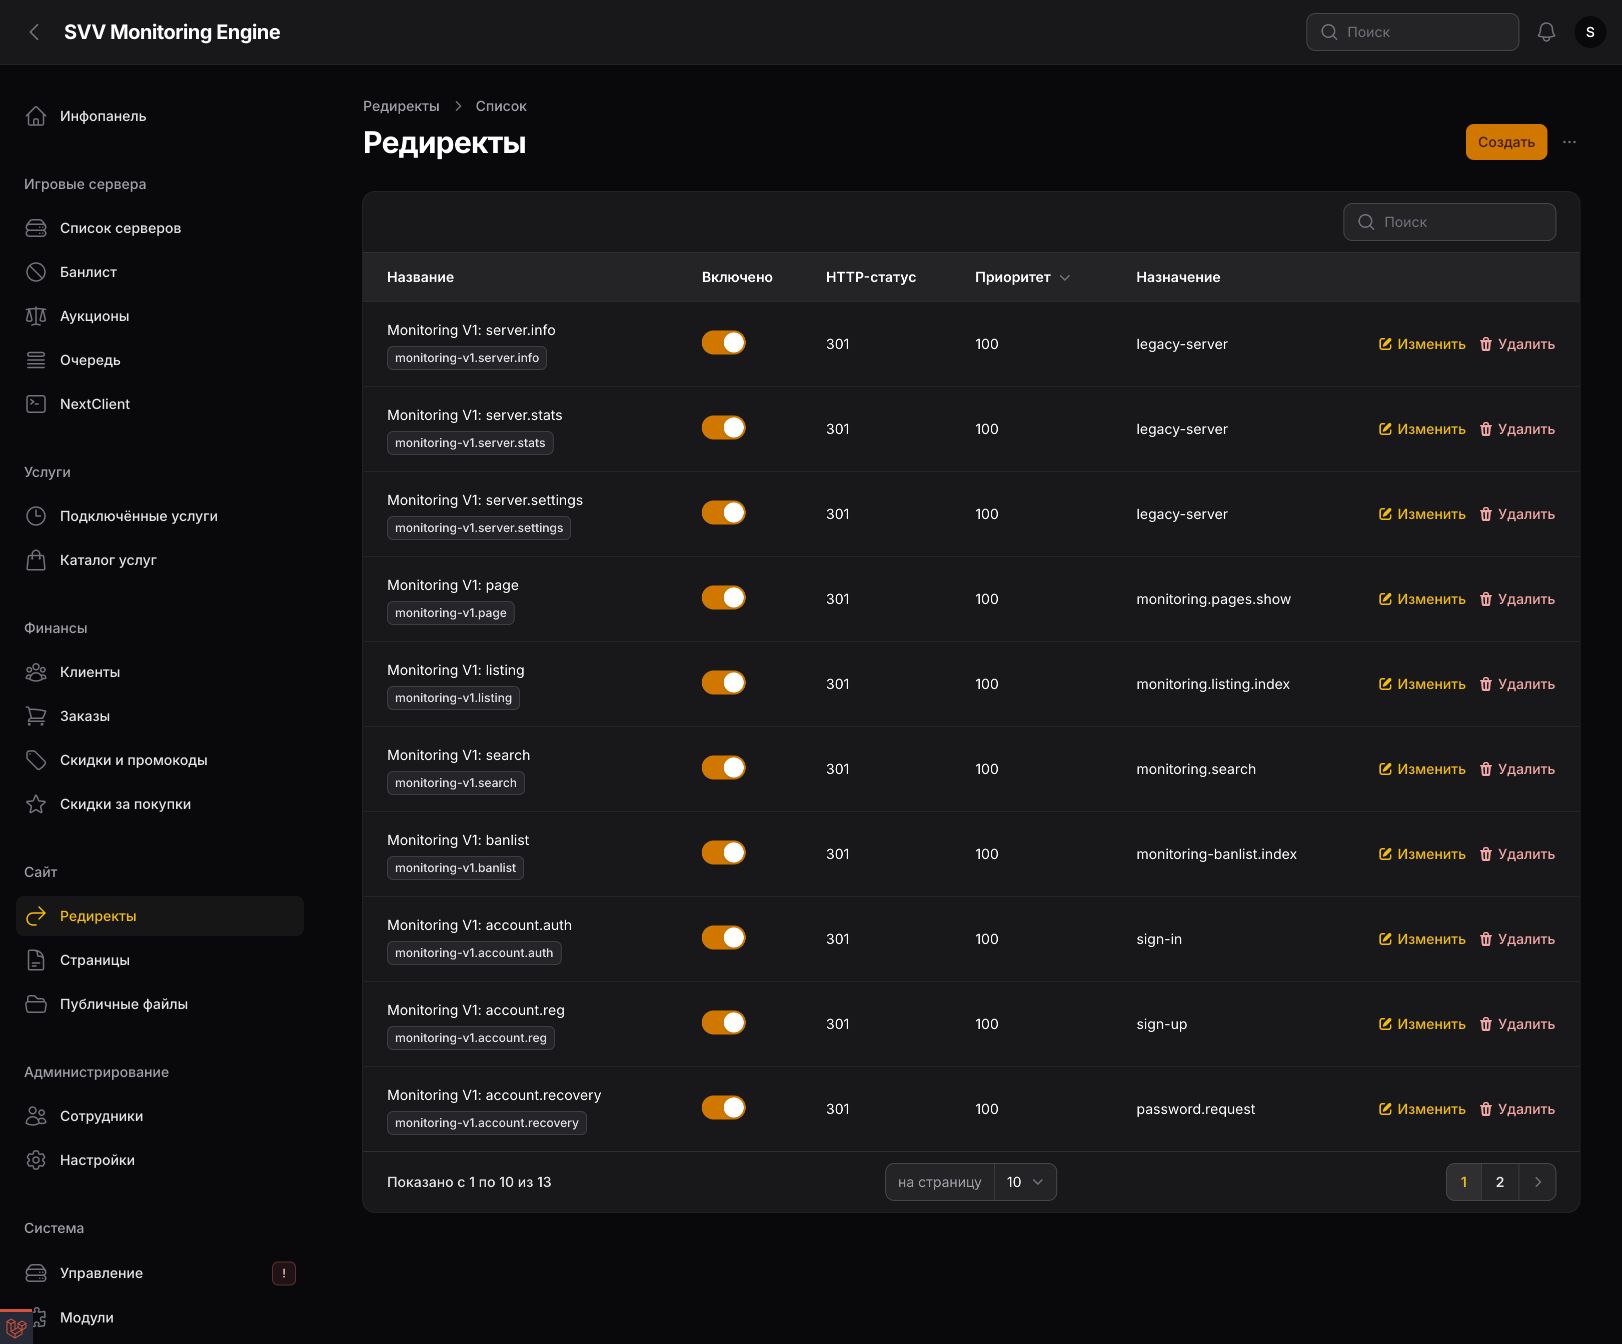Click the Настройки gear icon
1622x1344 pixels.
click(x=36, y=1160)
